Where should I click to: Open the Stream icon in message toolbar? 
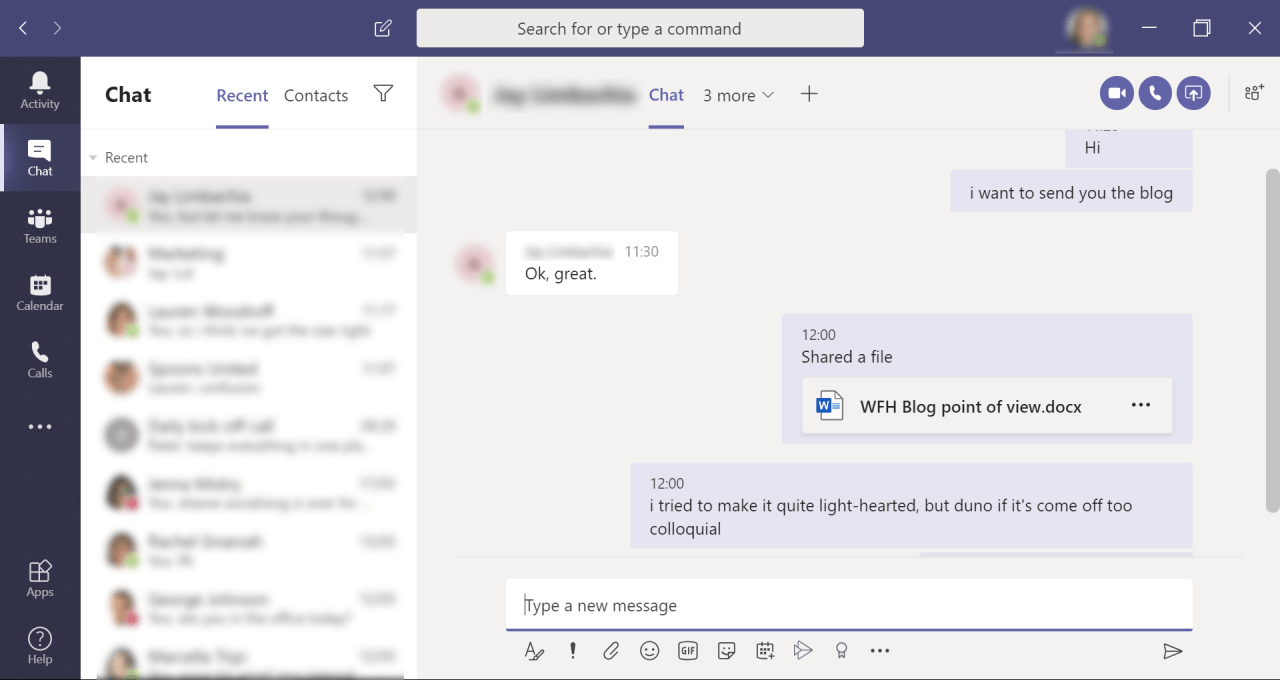point(803,651)
